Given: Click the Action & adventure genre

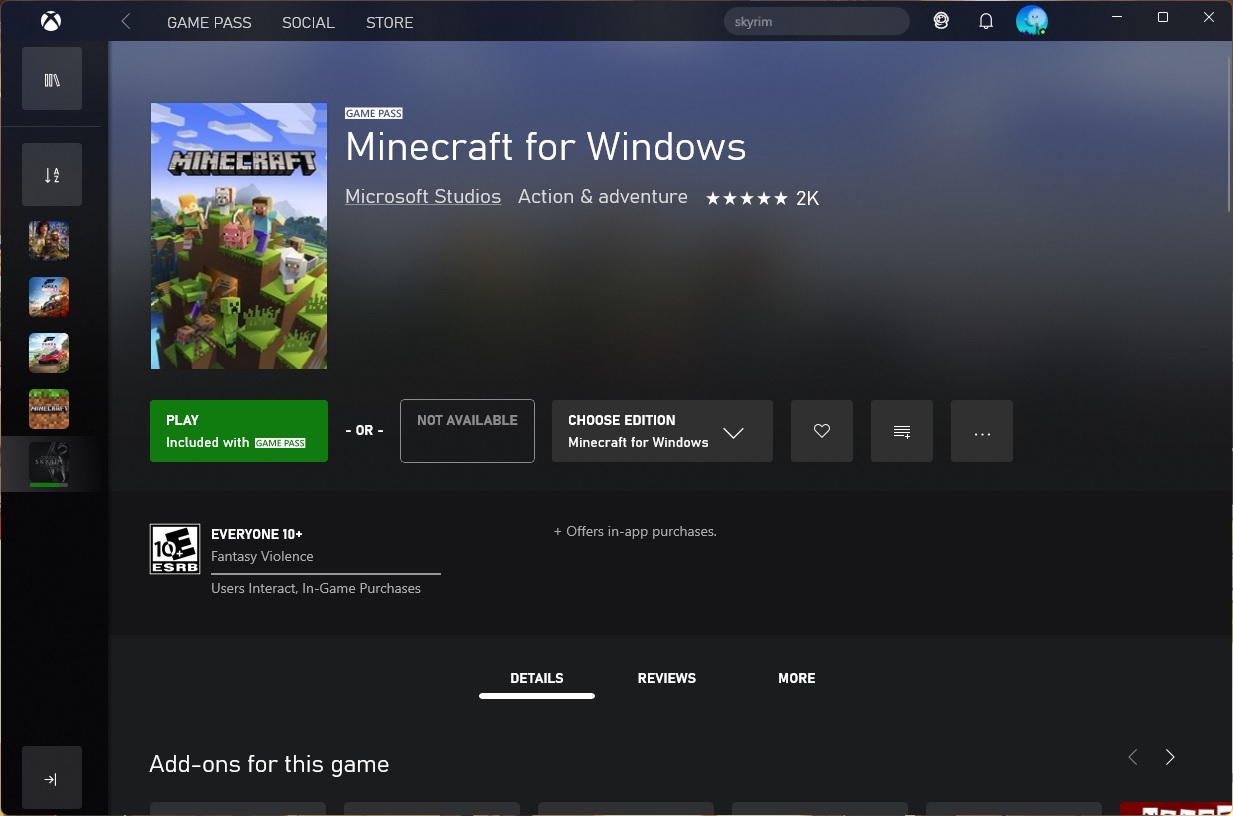Looking at the screenshot, I should [603, 197].
